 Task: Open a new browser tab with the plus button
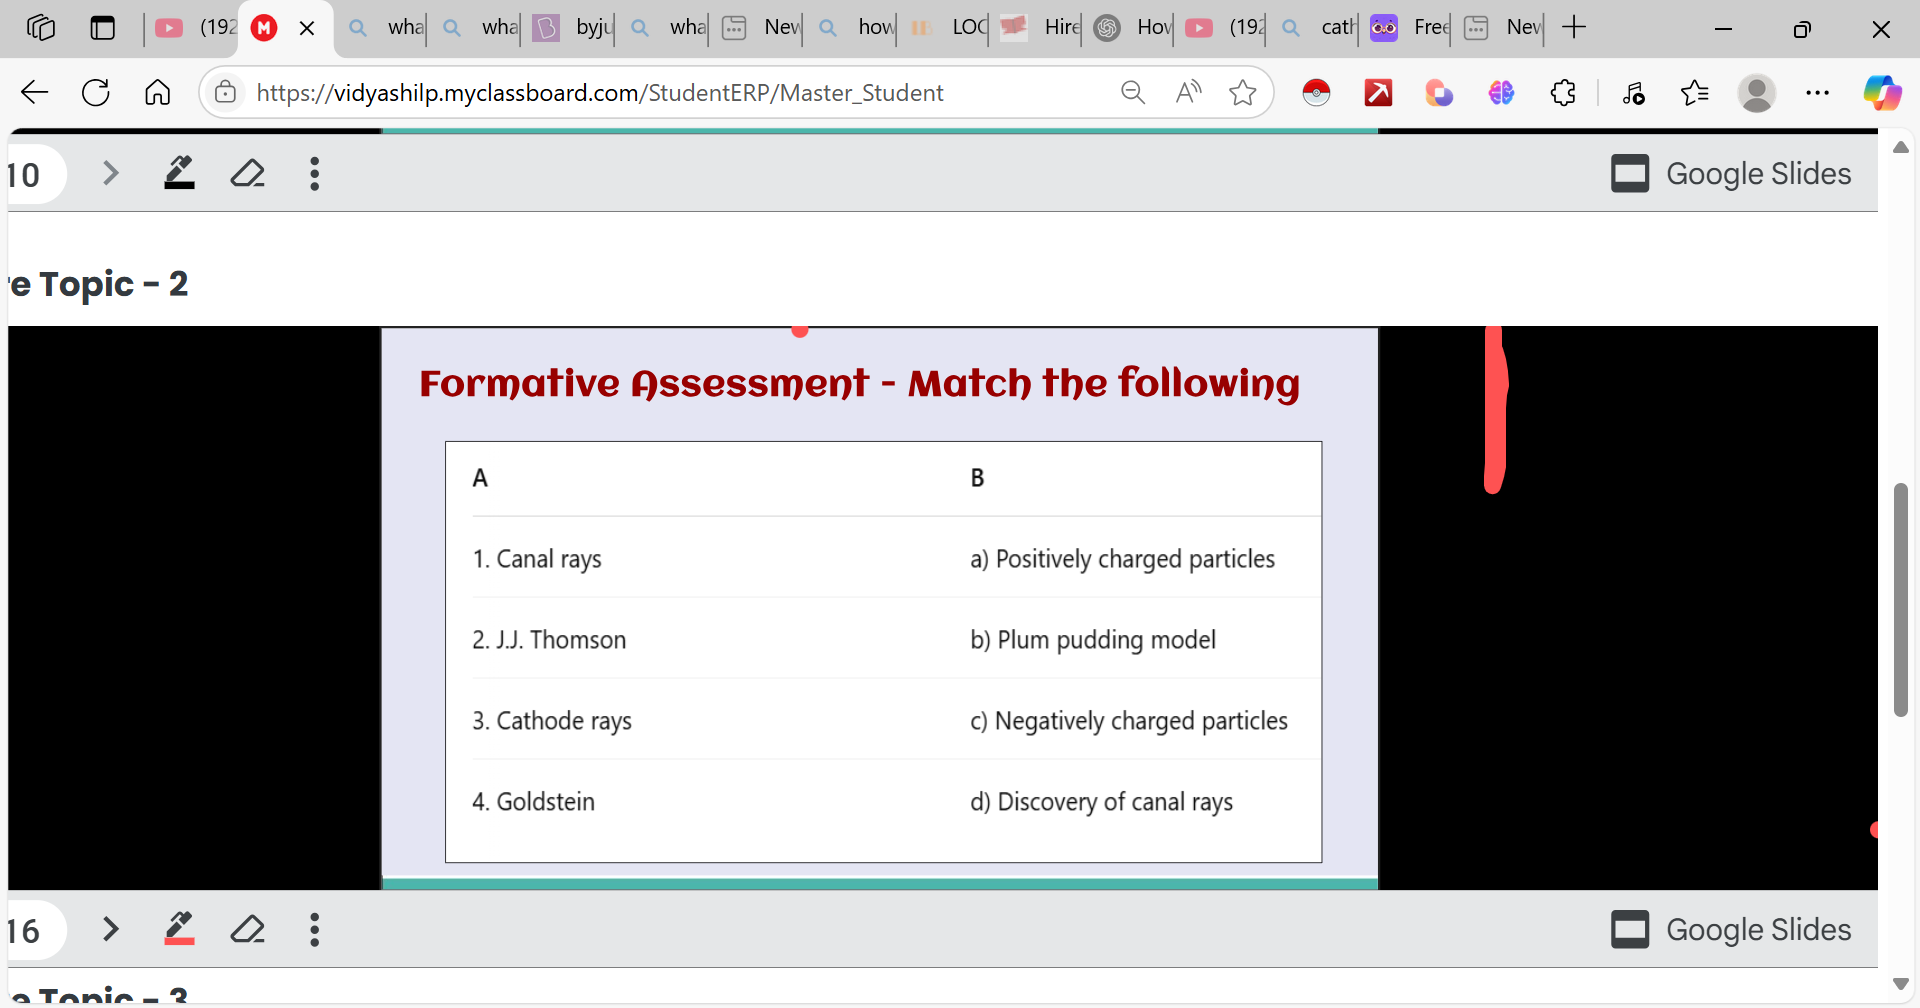coord(1574,28)
